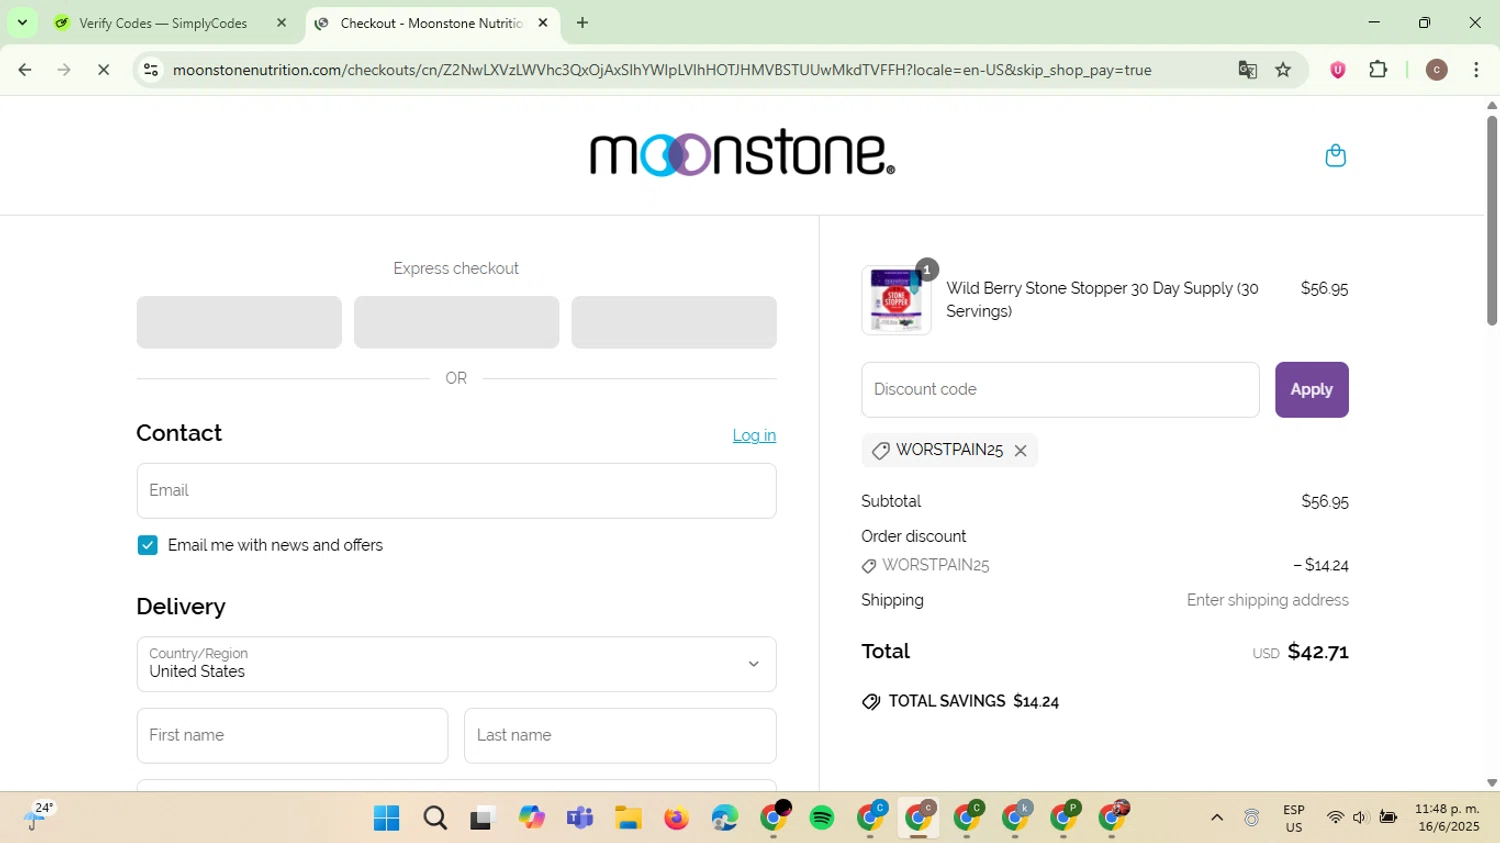Show hidden system tray icons

(1217, 818)
